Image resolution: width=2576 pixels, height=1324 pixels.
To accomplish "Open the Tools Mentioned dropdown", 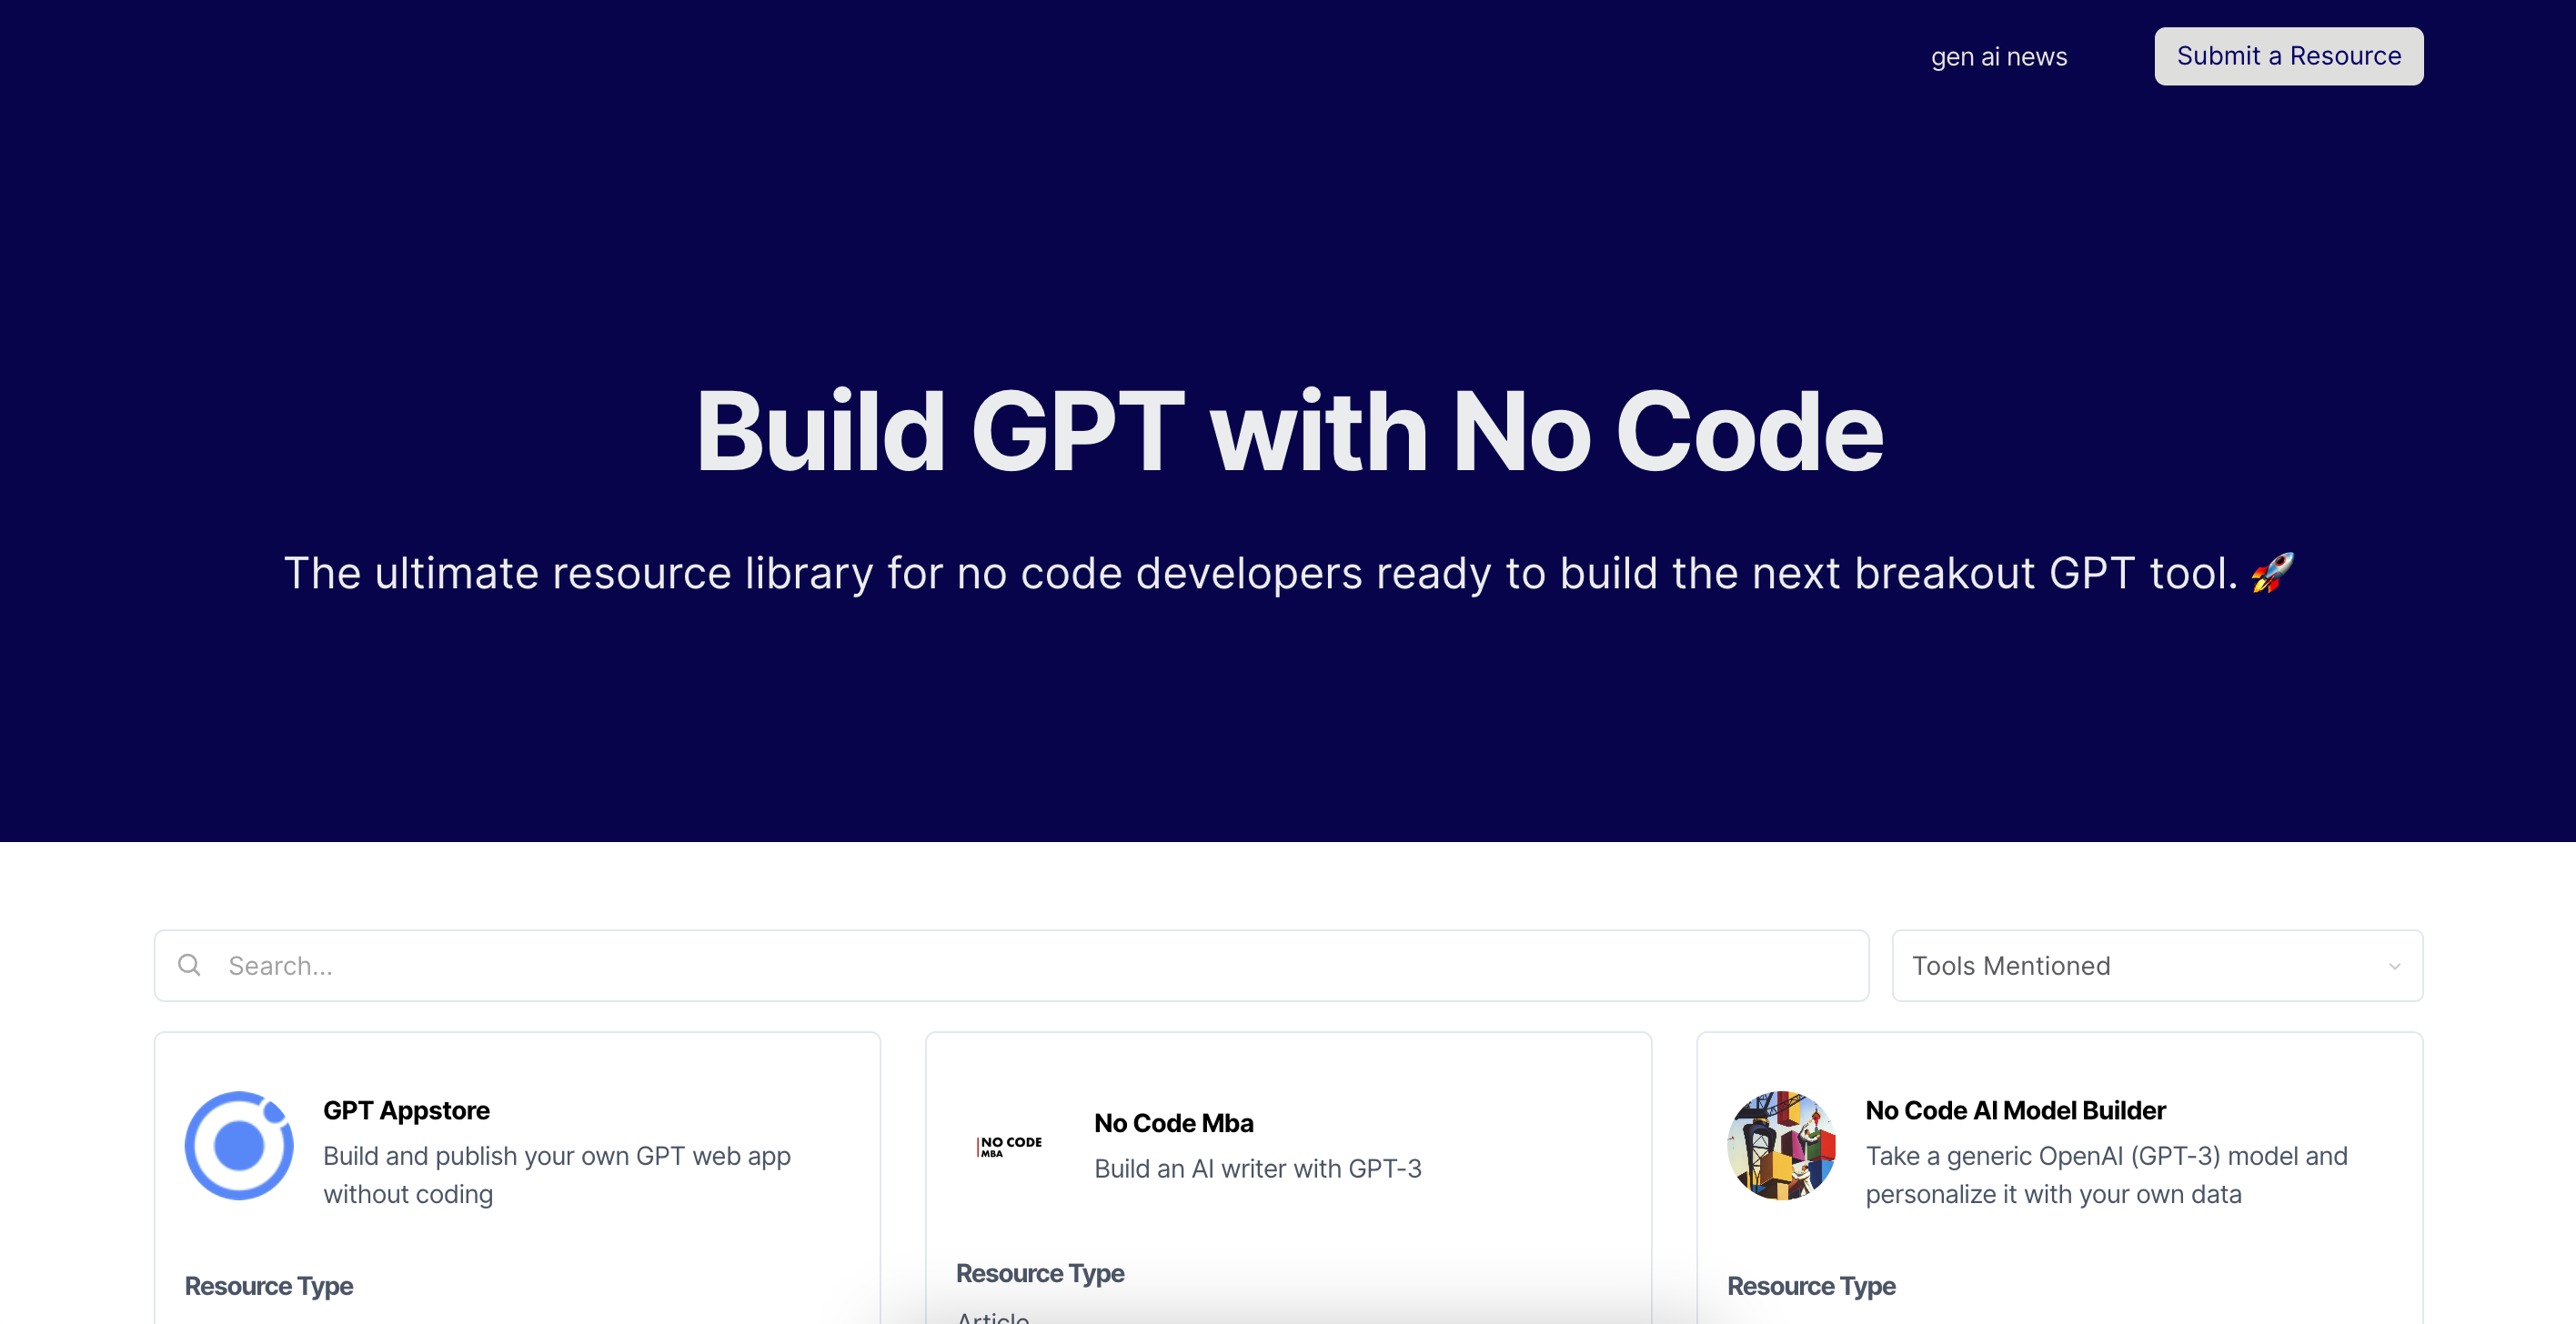I will [x=2157, y=965].
